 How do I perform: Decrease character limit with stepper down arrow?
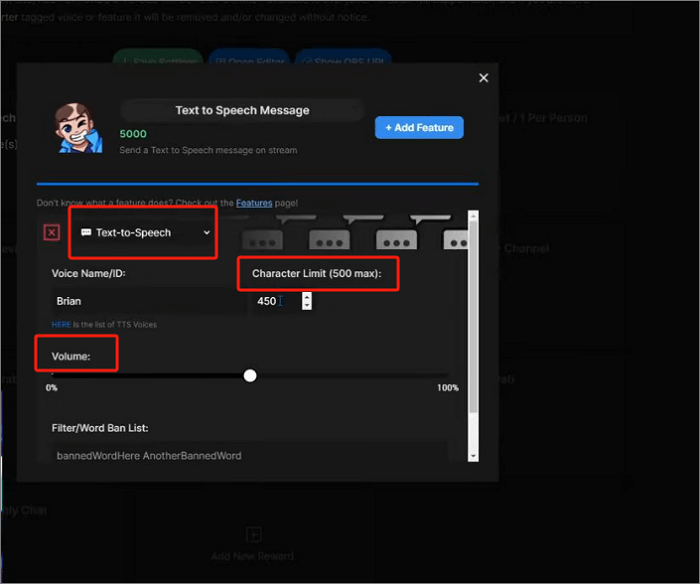pos(307,305)
